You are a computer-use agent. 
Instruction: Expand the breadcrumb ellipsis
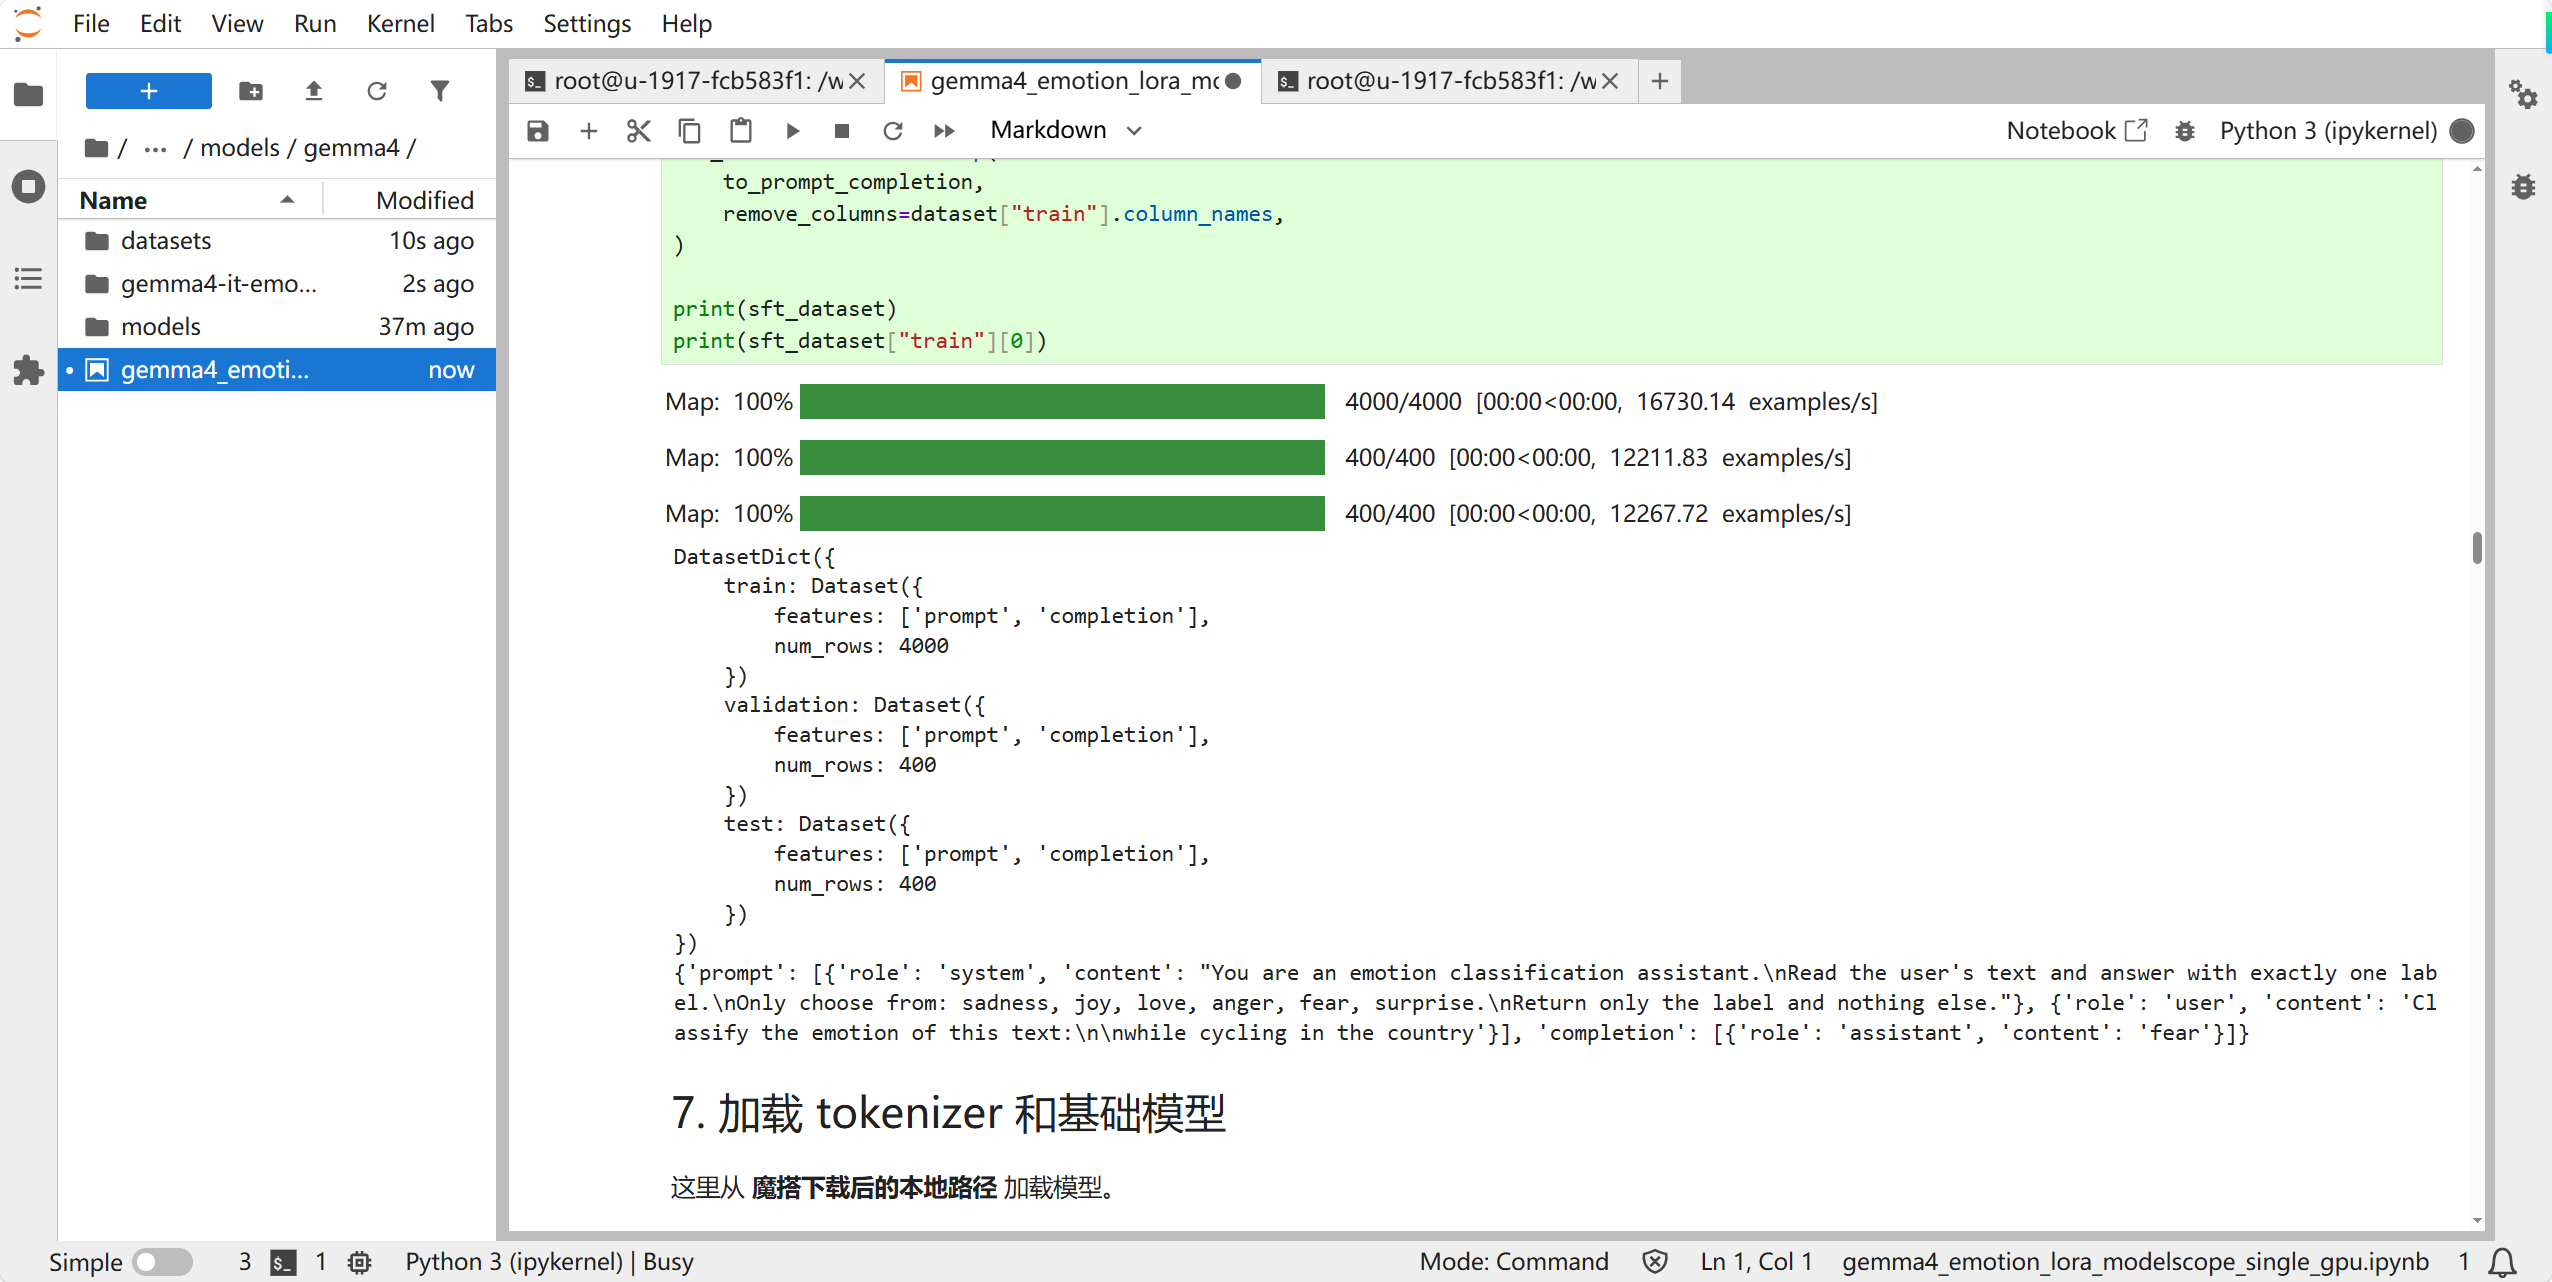(155, 148)
